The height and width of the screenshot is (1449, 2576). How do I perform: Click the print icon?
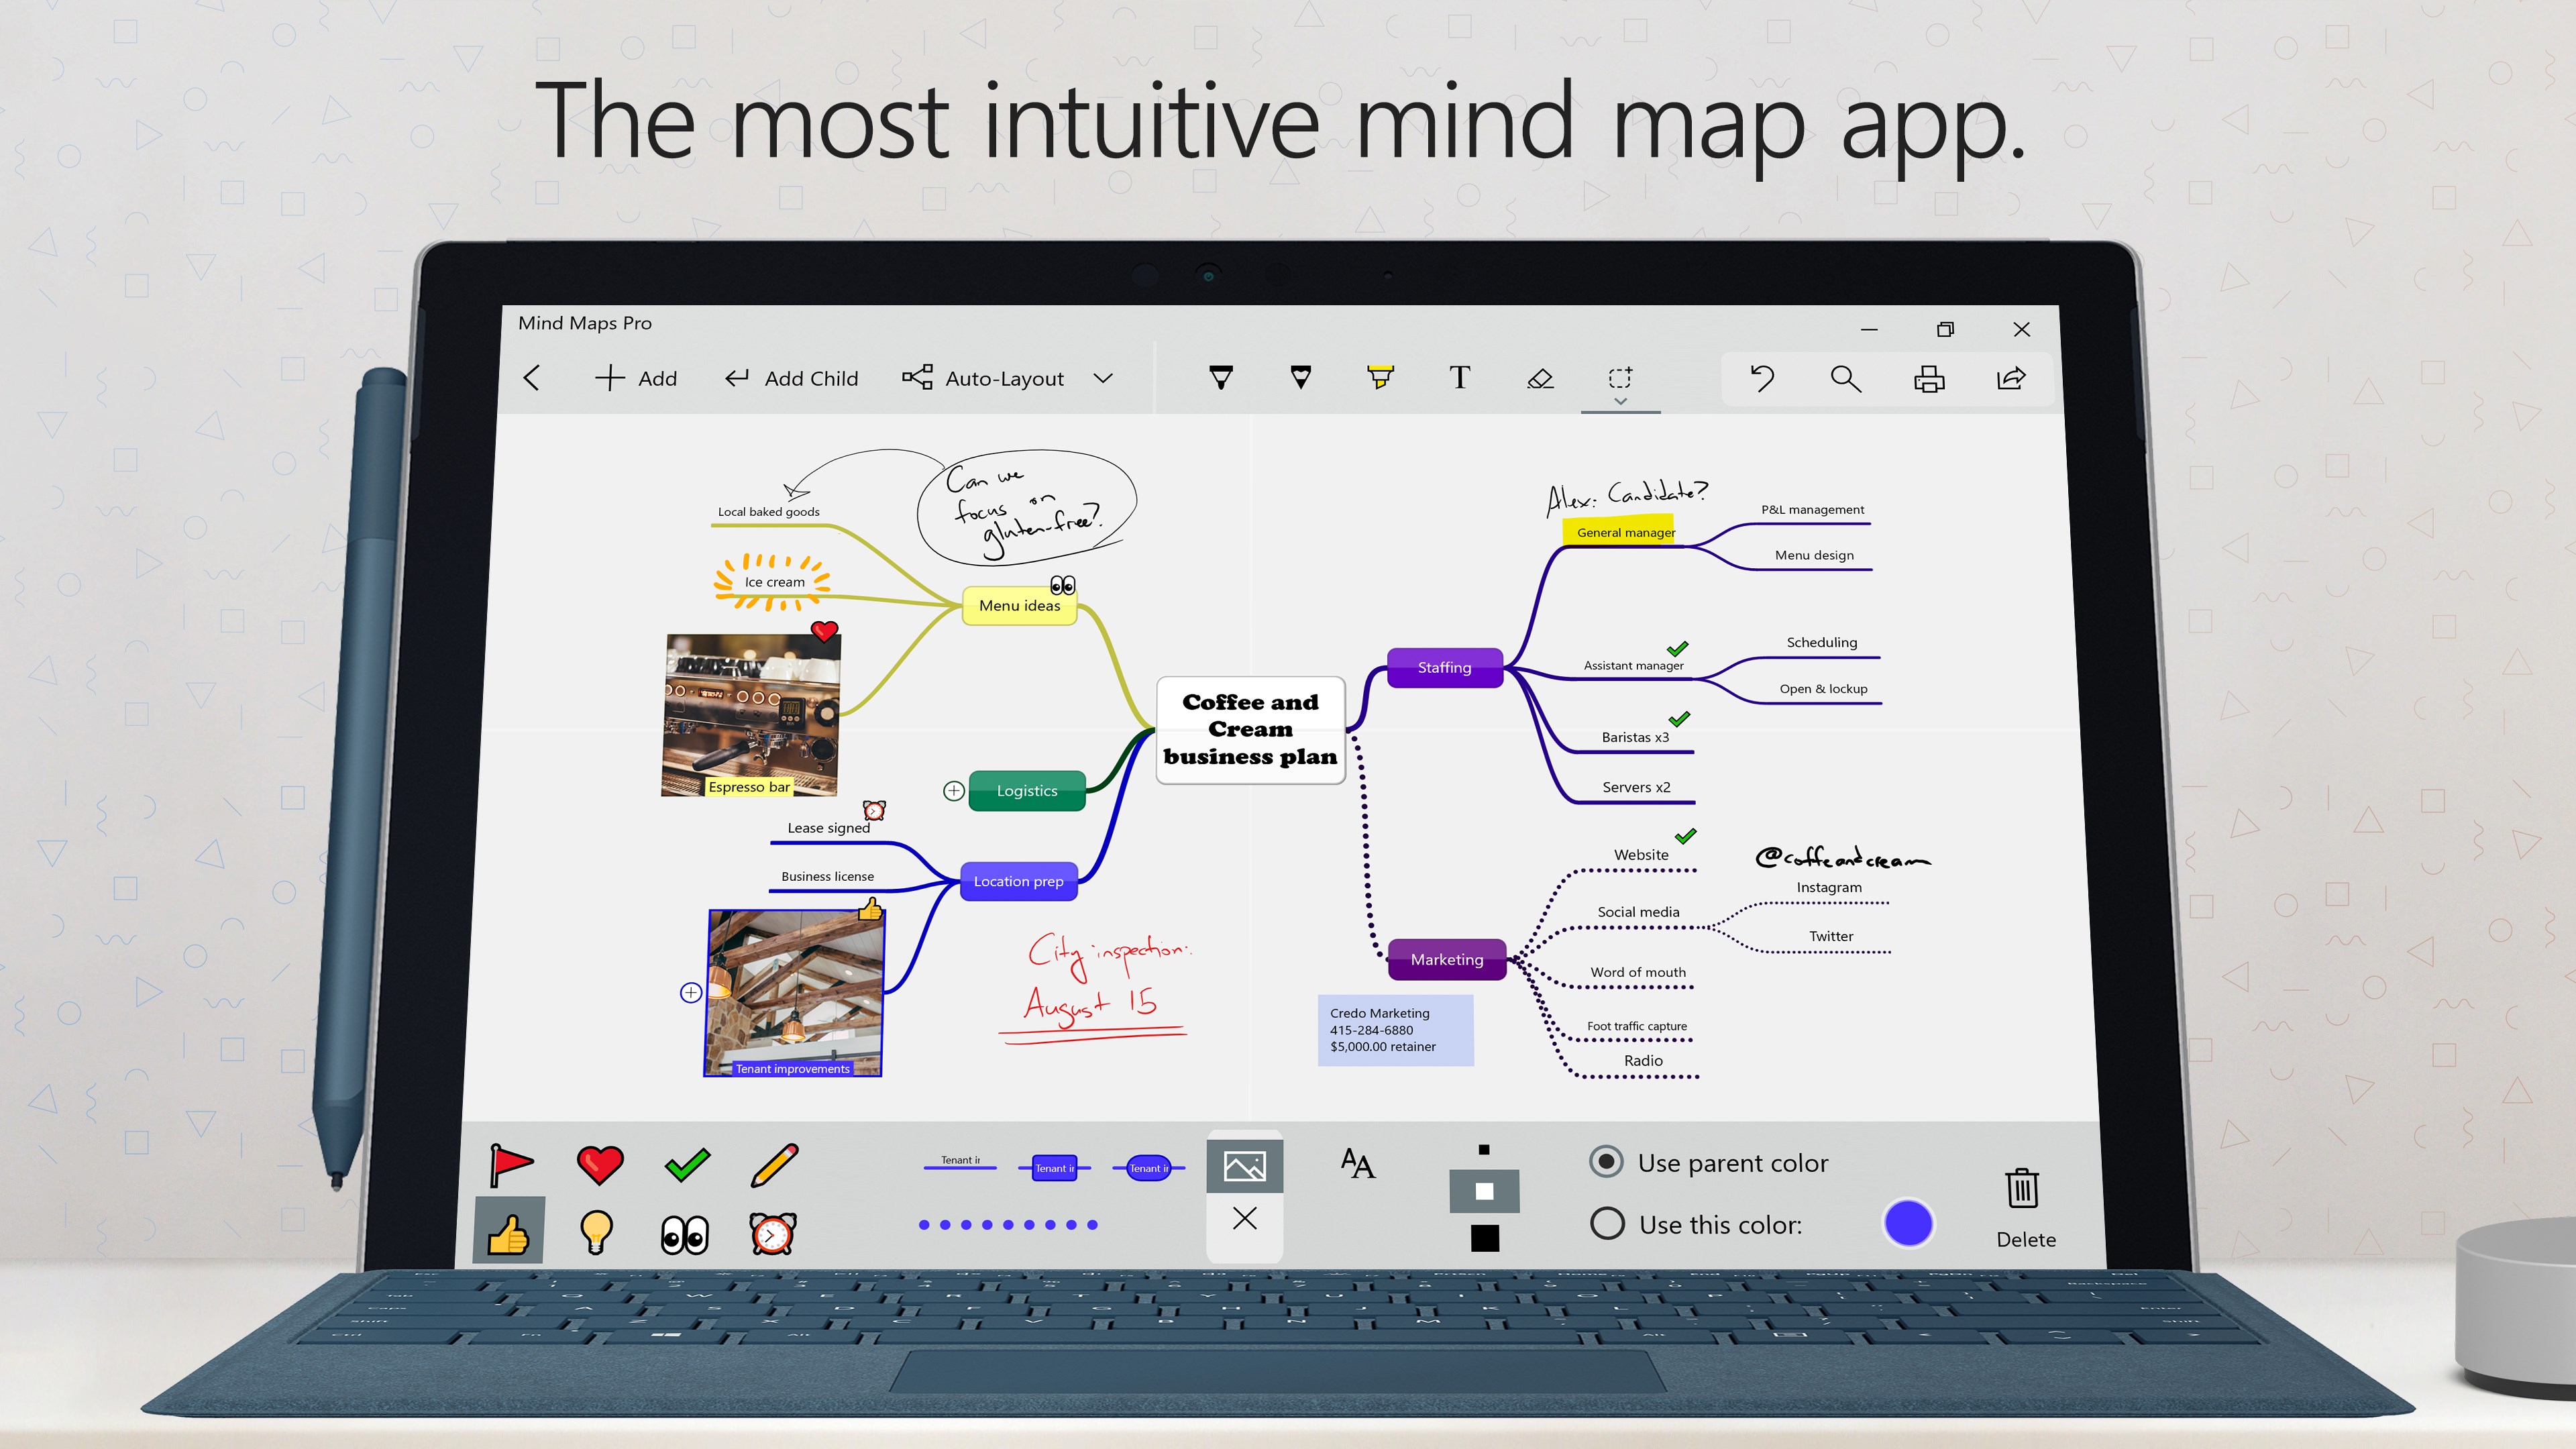[1929, 379]
